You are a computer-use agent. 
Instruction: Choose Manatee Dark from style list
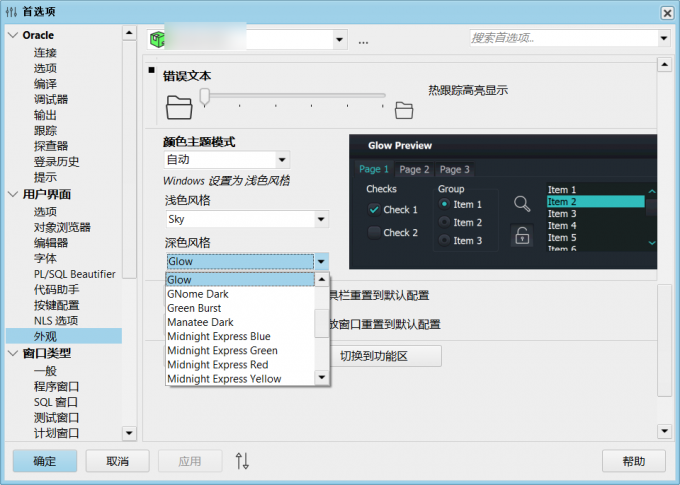pyautogui.click(x=240, y=322)
